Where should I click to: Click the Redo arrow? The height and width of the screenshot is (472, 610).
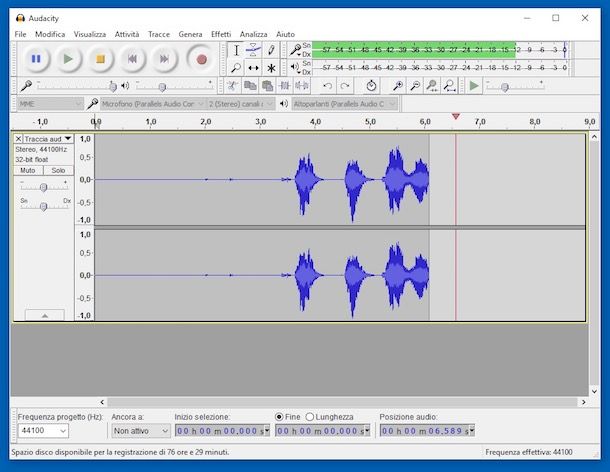coord(345,86)
